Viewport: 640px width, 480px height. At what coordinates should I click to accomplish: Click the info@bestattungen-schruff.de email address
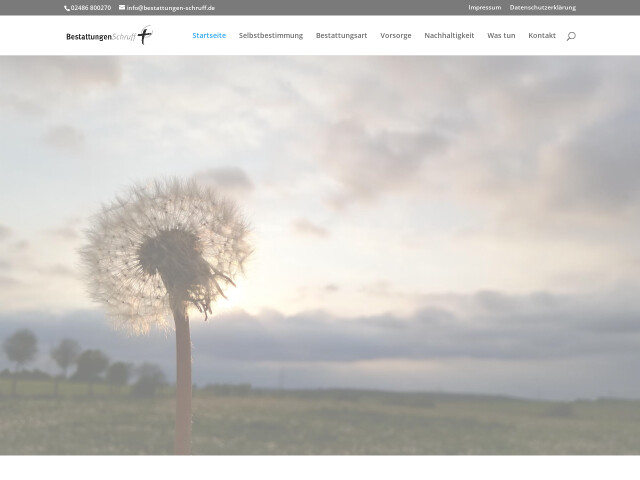click(x=171, y=8)
